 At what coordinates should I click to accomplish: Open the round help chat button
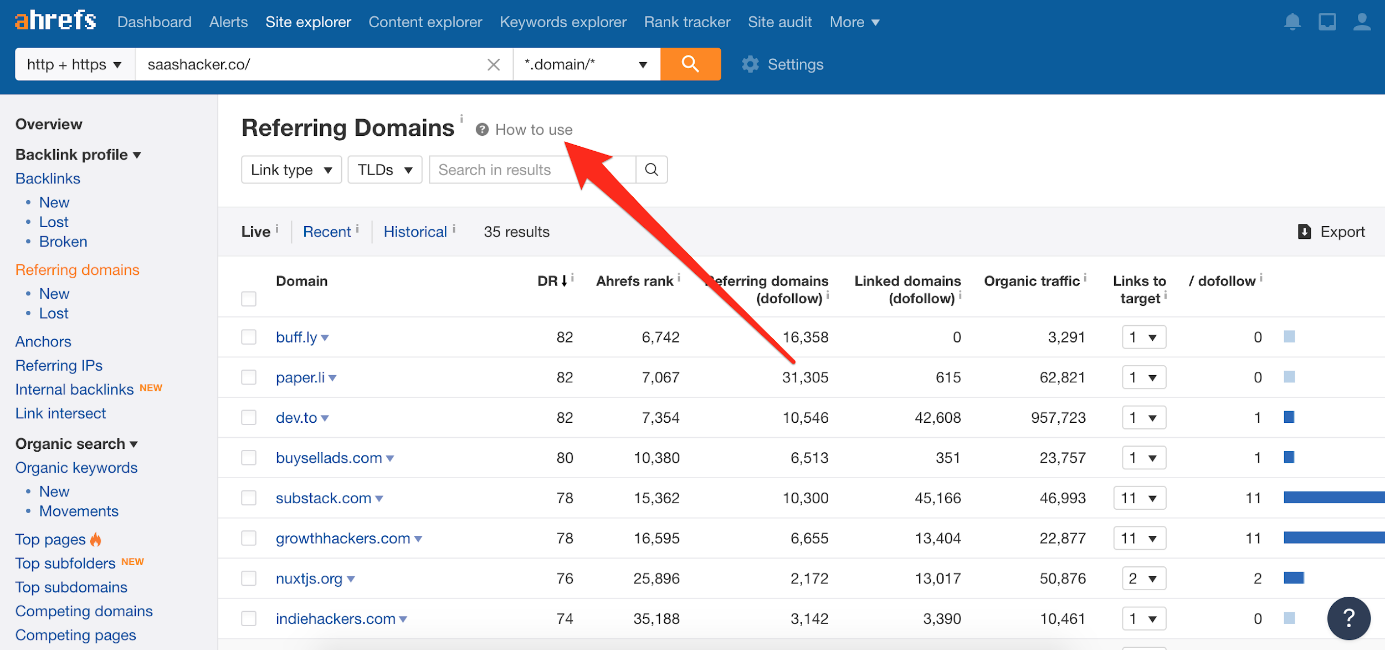tap(1348, 617)
